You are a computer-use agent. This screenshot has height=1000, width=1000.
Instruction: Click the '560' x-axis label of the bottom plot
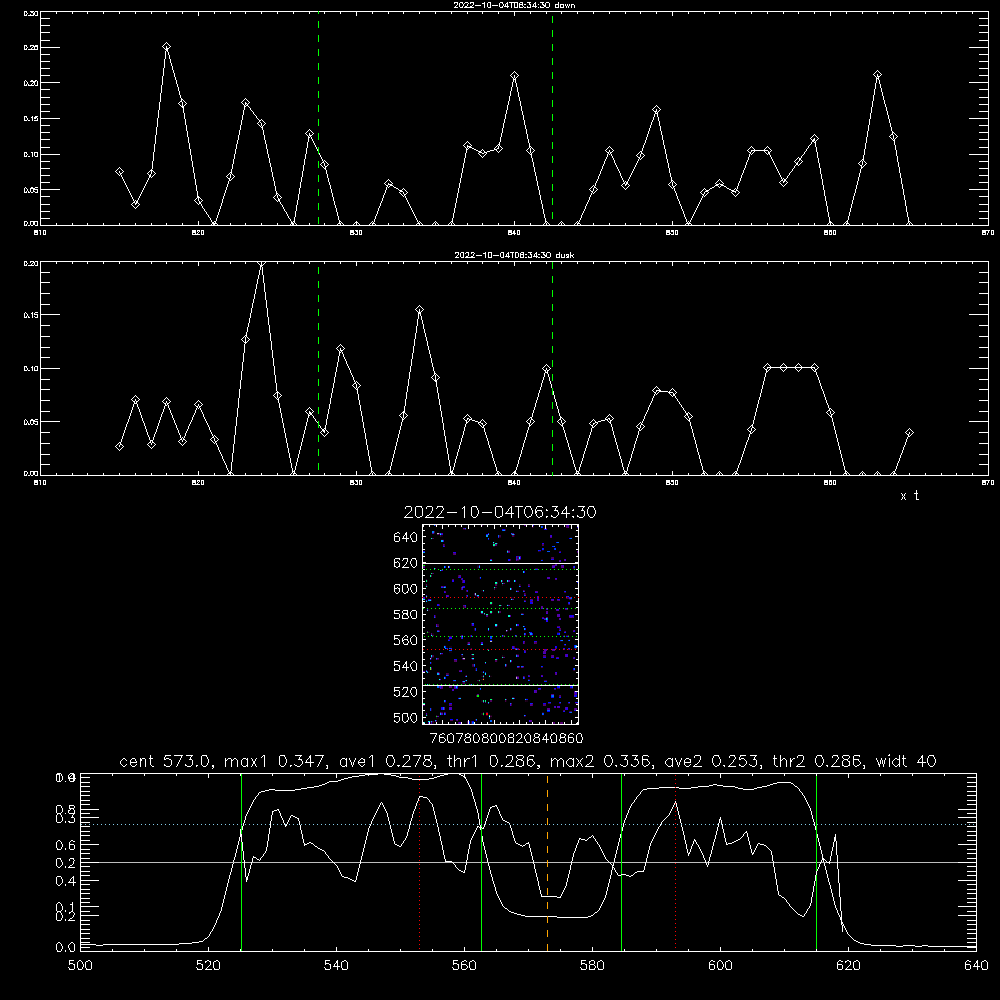(x=464, y=966)
